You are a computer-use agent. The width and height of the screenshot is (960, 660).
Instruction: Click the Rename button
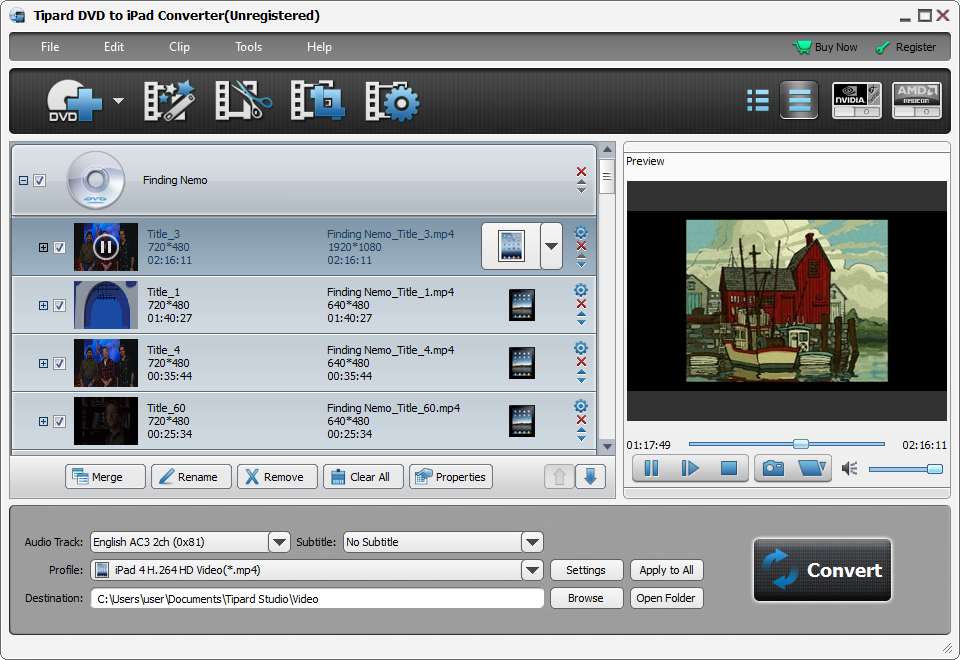coord(192,477)
